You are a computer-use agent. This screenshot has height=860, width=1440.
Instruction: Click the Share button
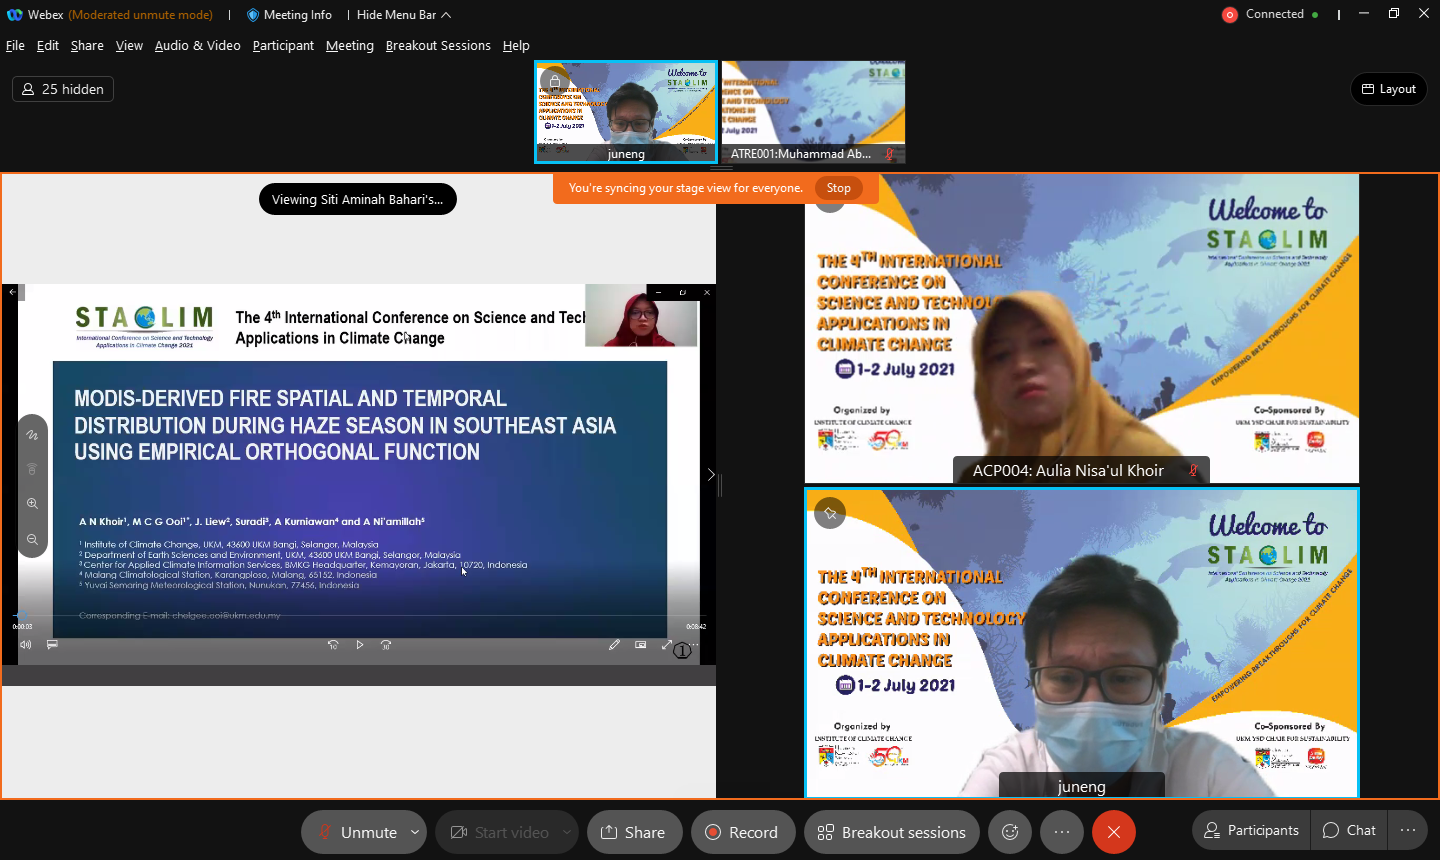634,832
